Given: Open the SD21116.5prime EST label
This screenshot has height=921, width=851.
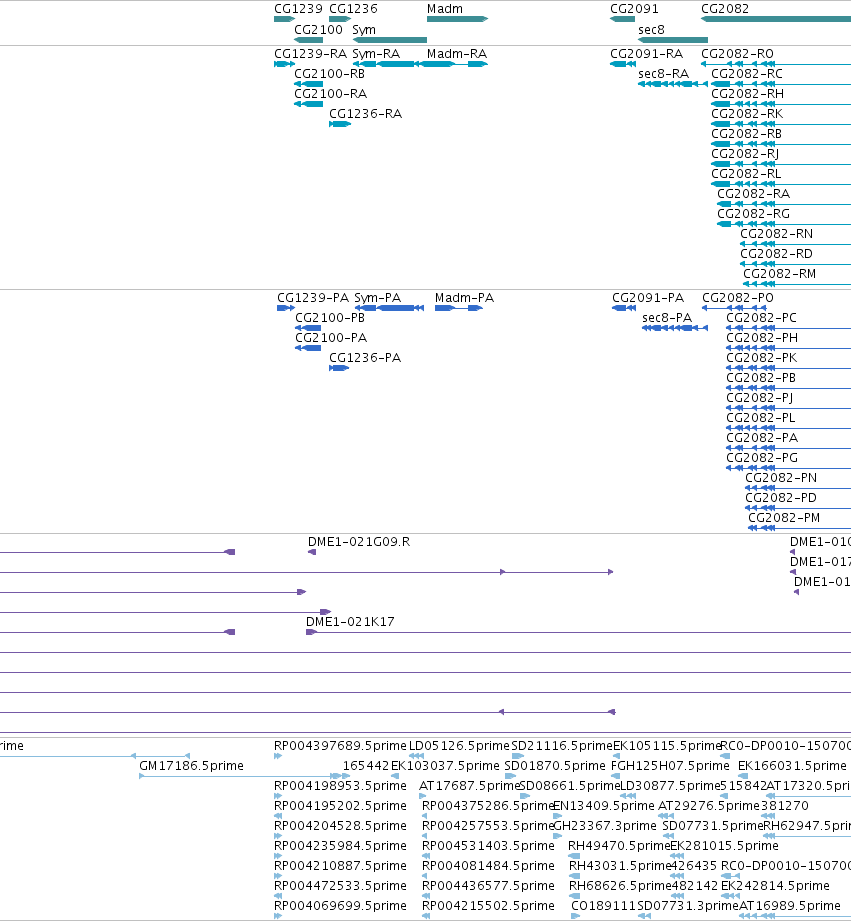Looking at the screenshot, I should click(x=562, y=745).
